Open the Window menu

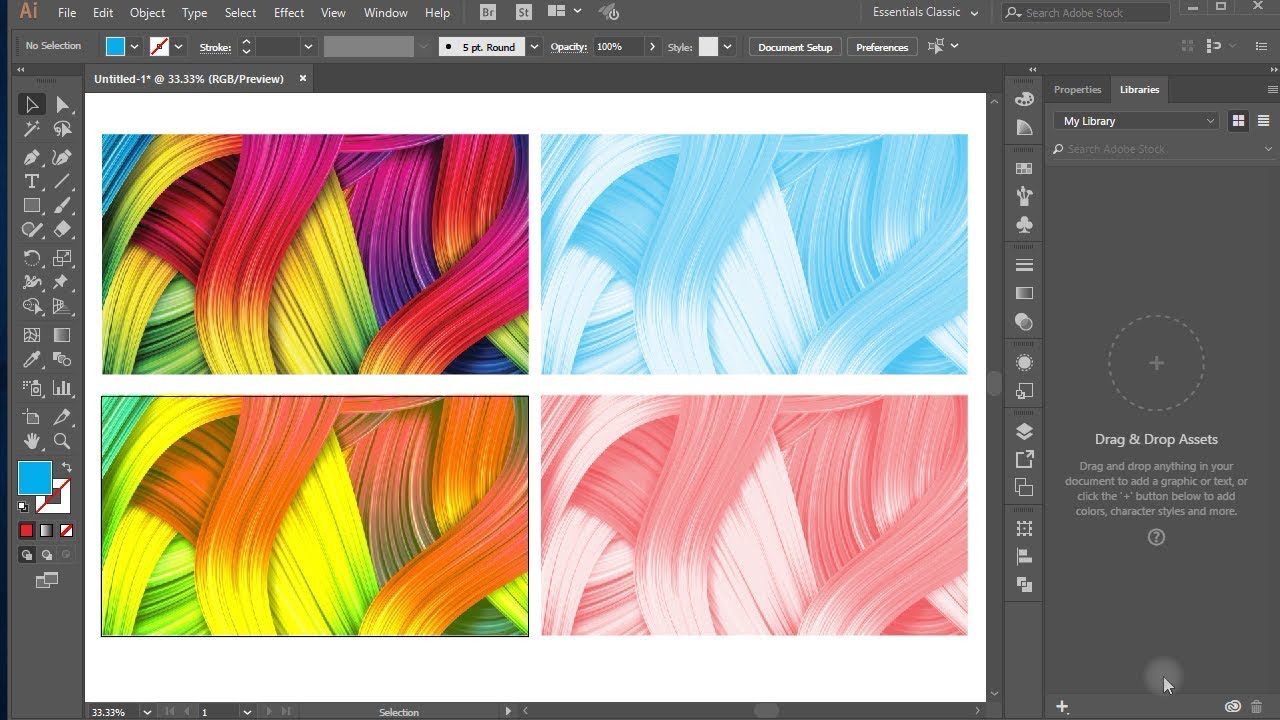pyautogui.click(x=385, y=12)
